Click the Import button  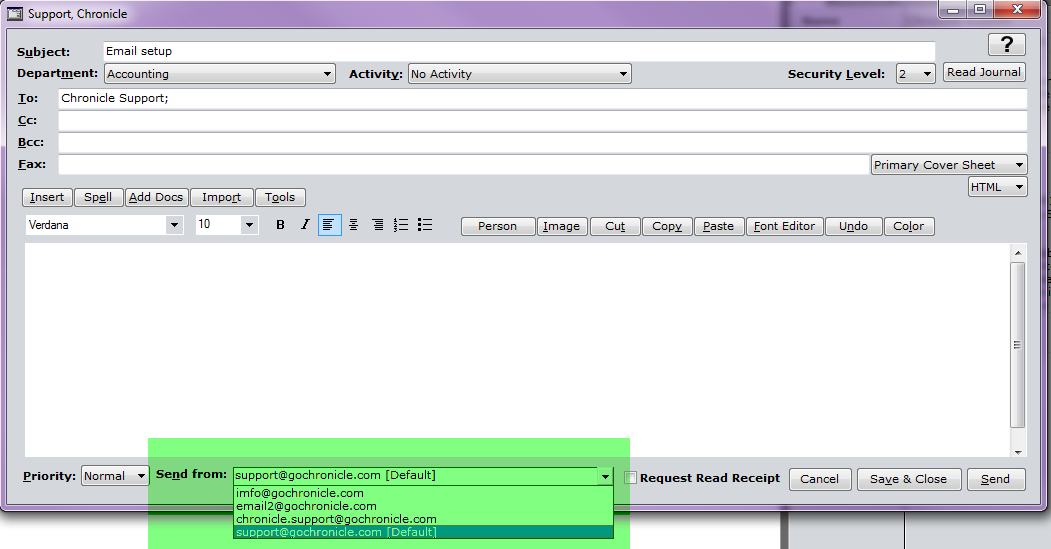point(222,197)
